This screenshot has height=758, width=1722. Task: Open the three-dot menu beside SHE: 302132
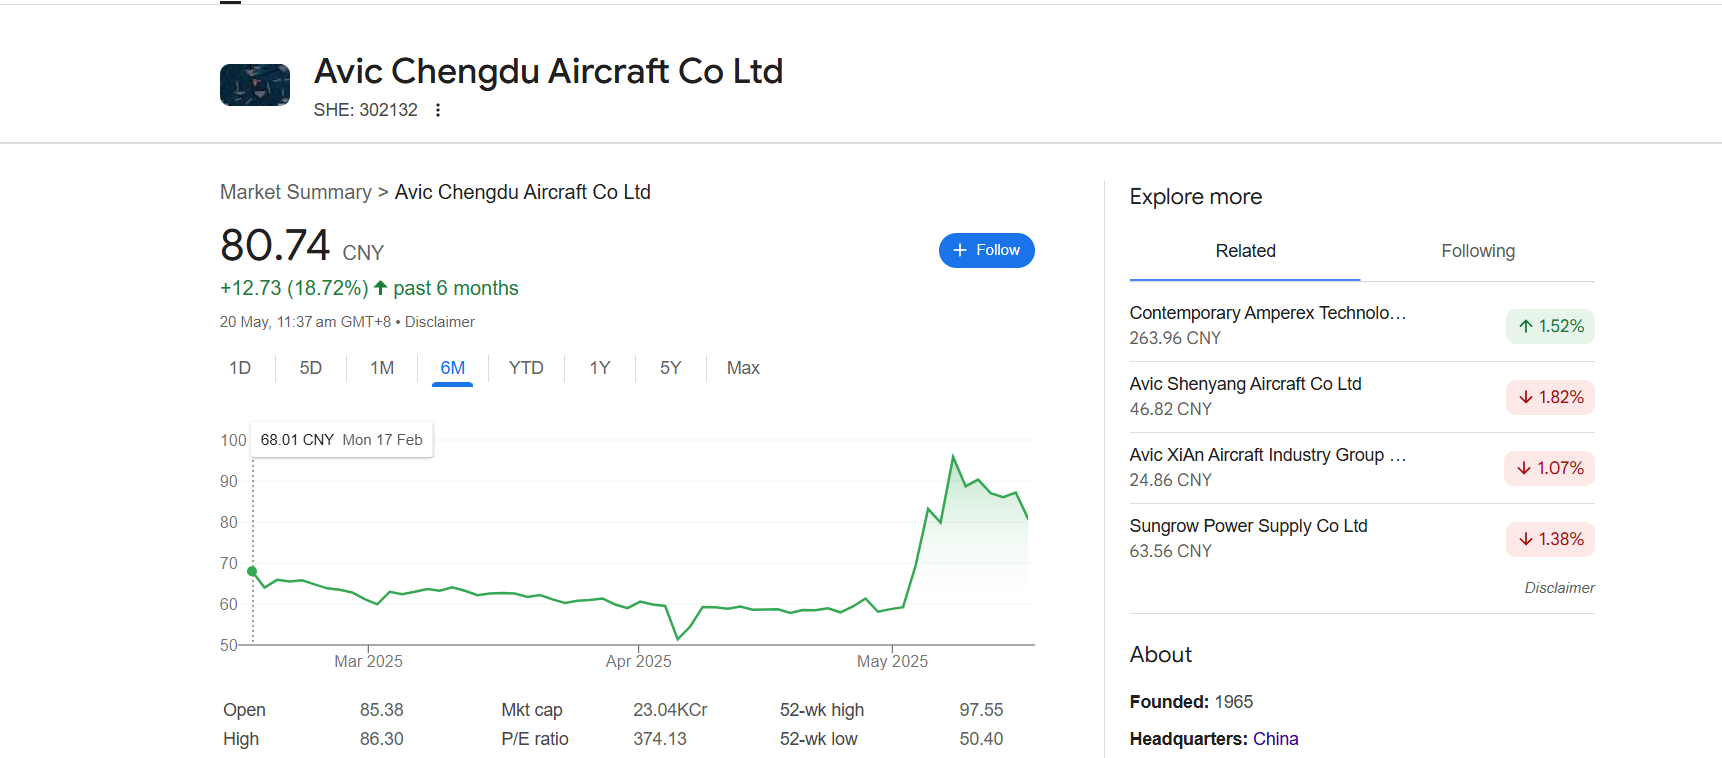click(x=438, y=110)
